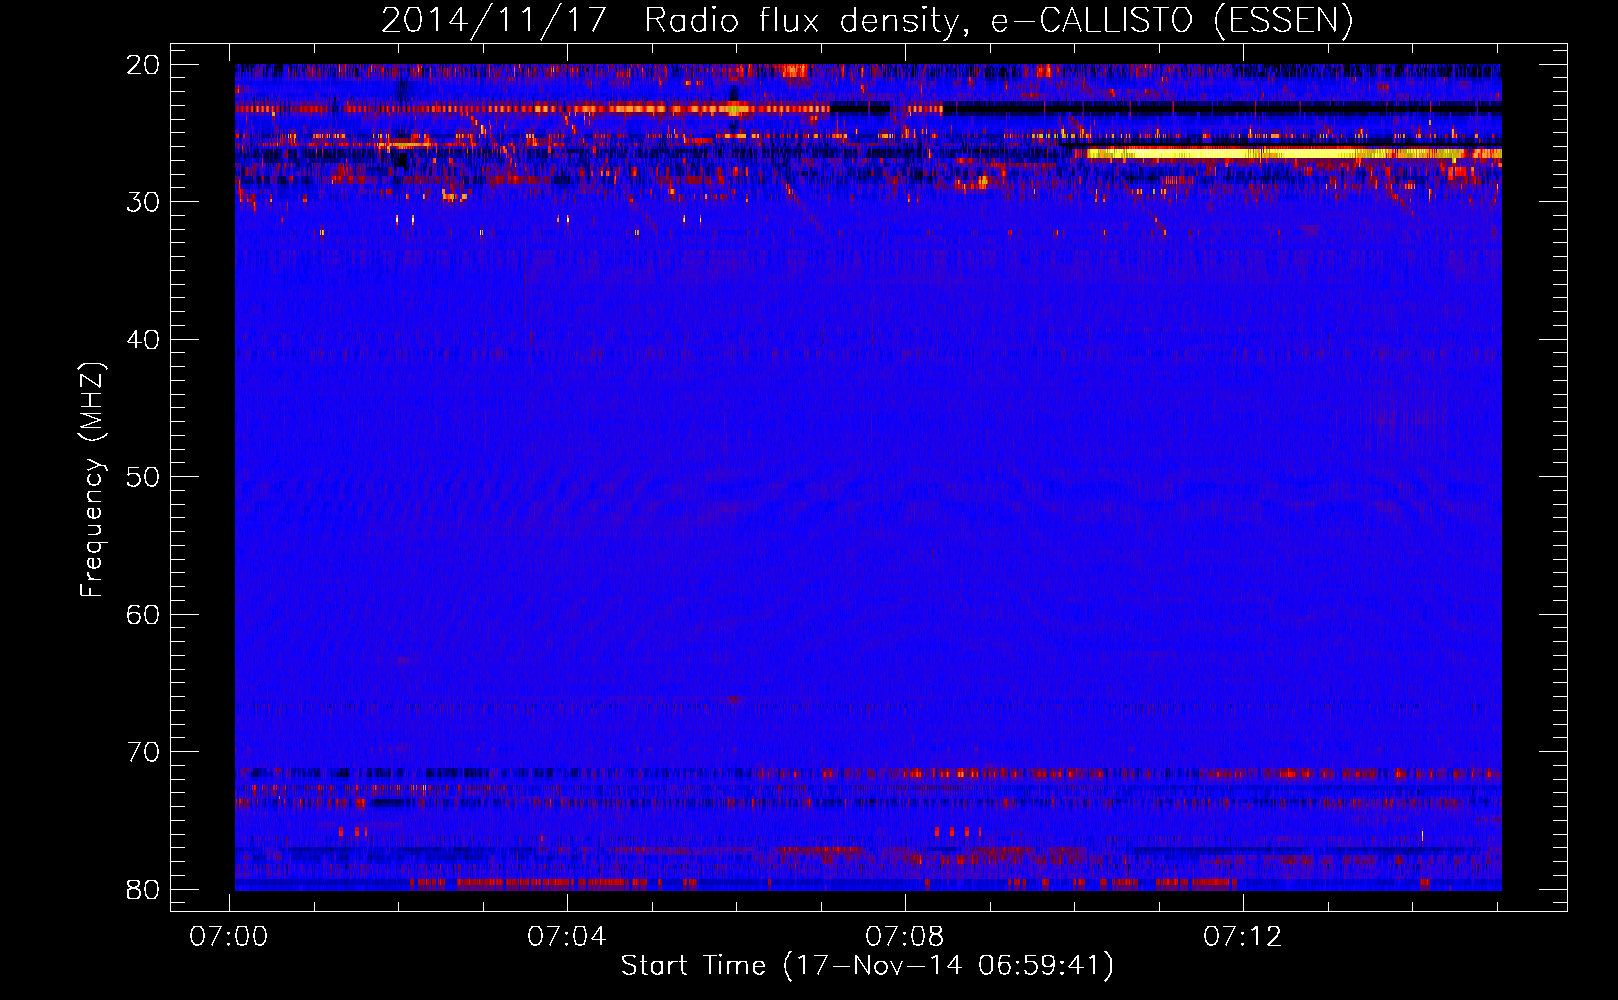Select the 'e-CALLISTO (ESSEN)' title text
This screenshot has height=1000, width=1618.
click(x=1172, y=21)
